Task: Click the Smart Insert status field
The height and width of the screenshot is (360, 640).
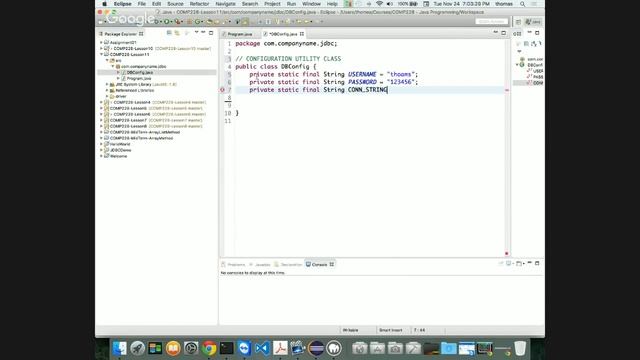Action: click(391, 330)
